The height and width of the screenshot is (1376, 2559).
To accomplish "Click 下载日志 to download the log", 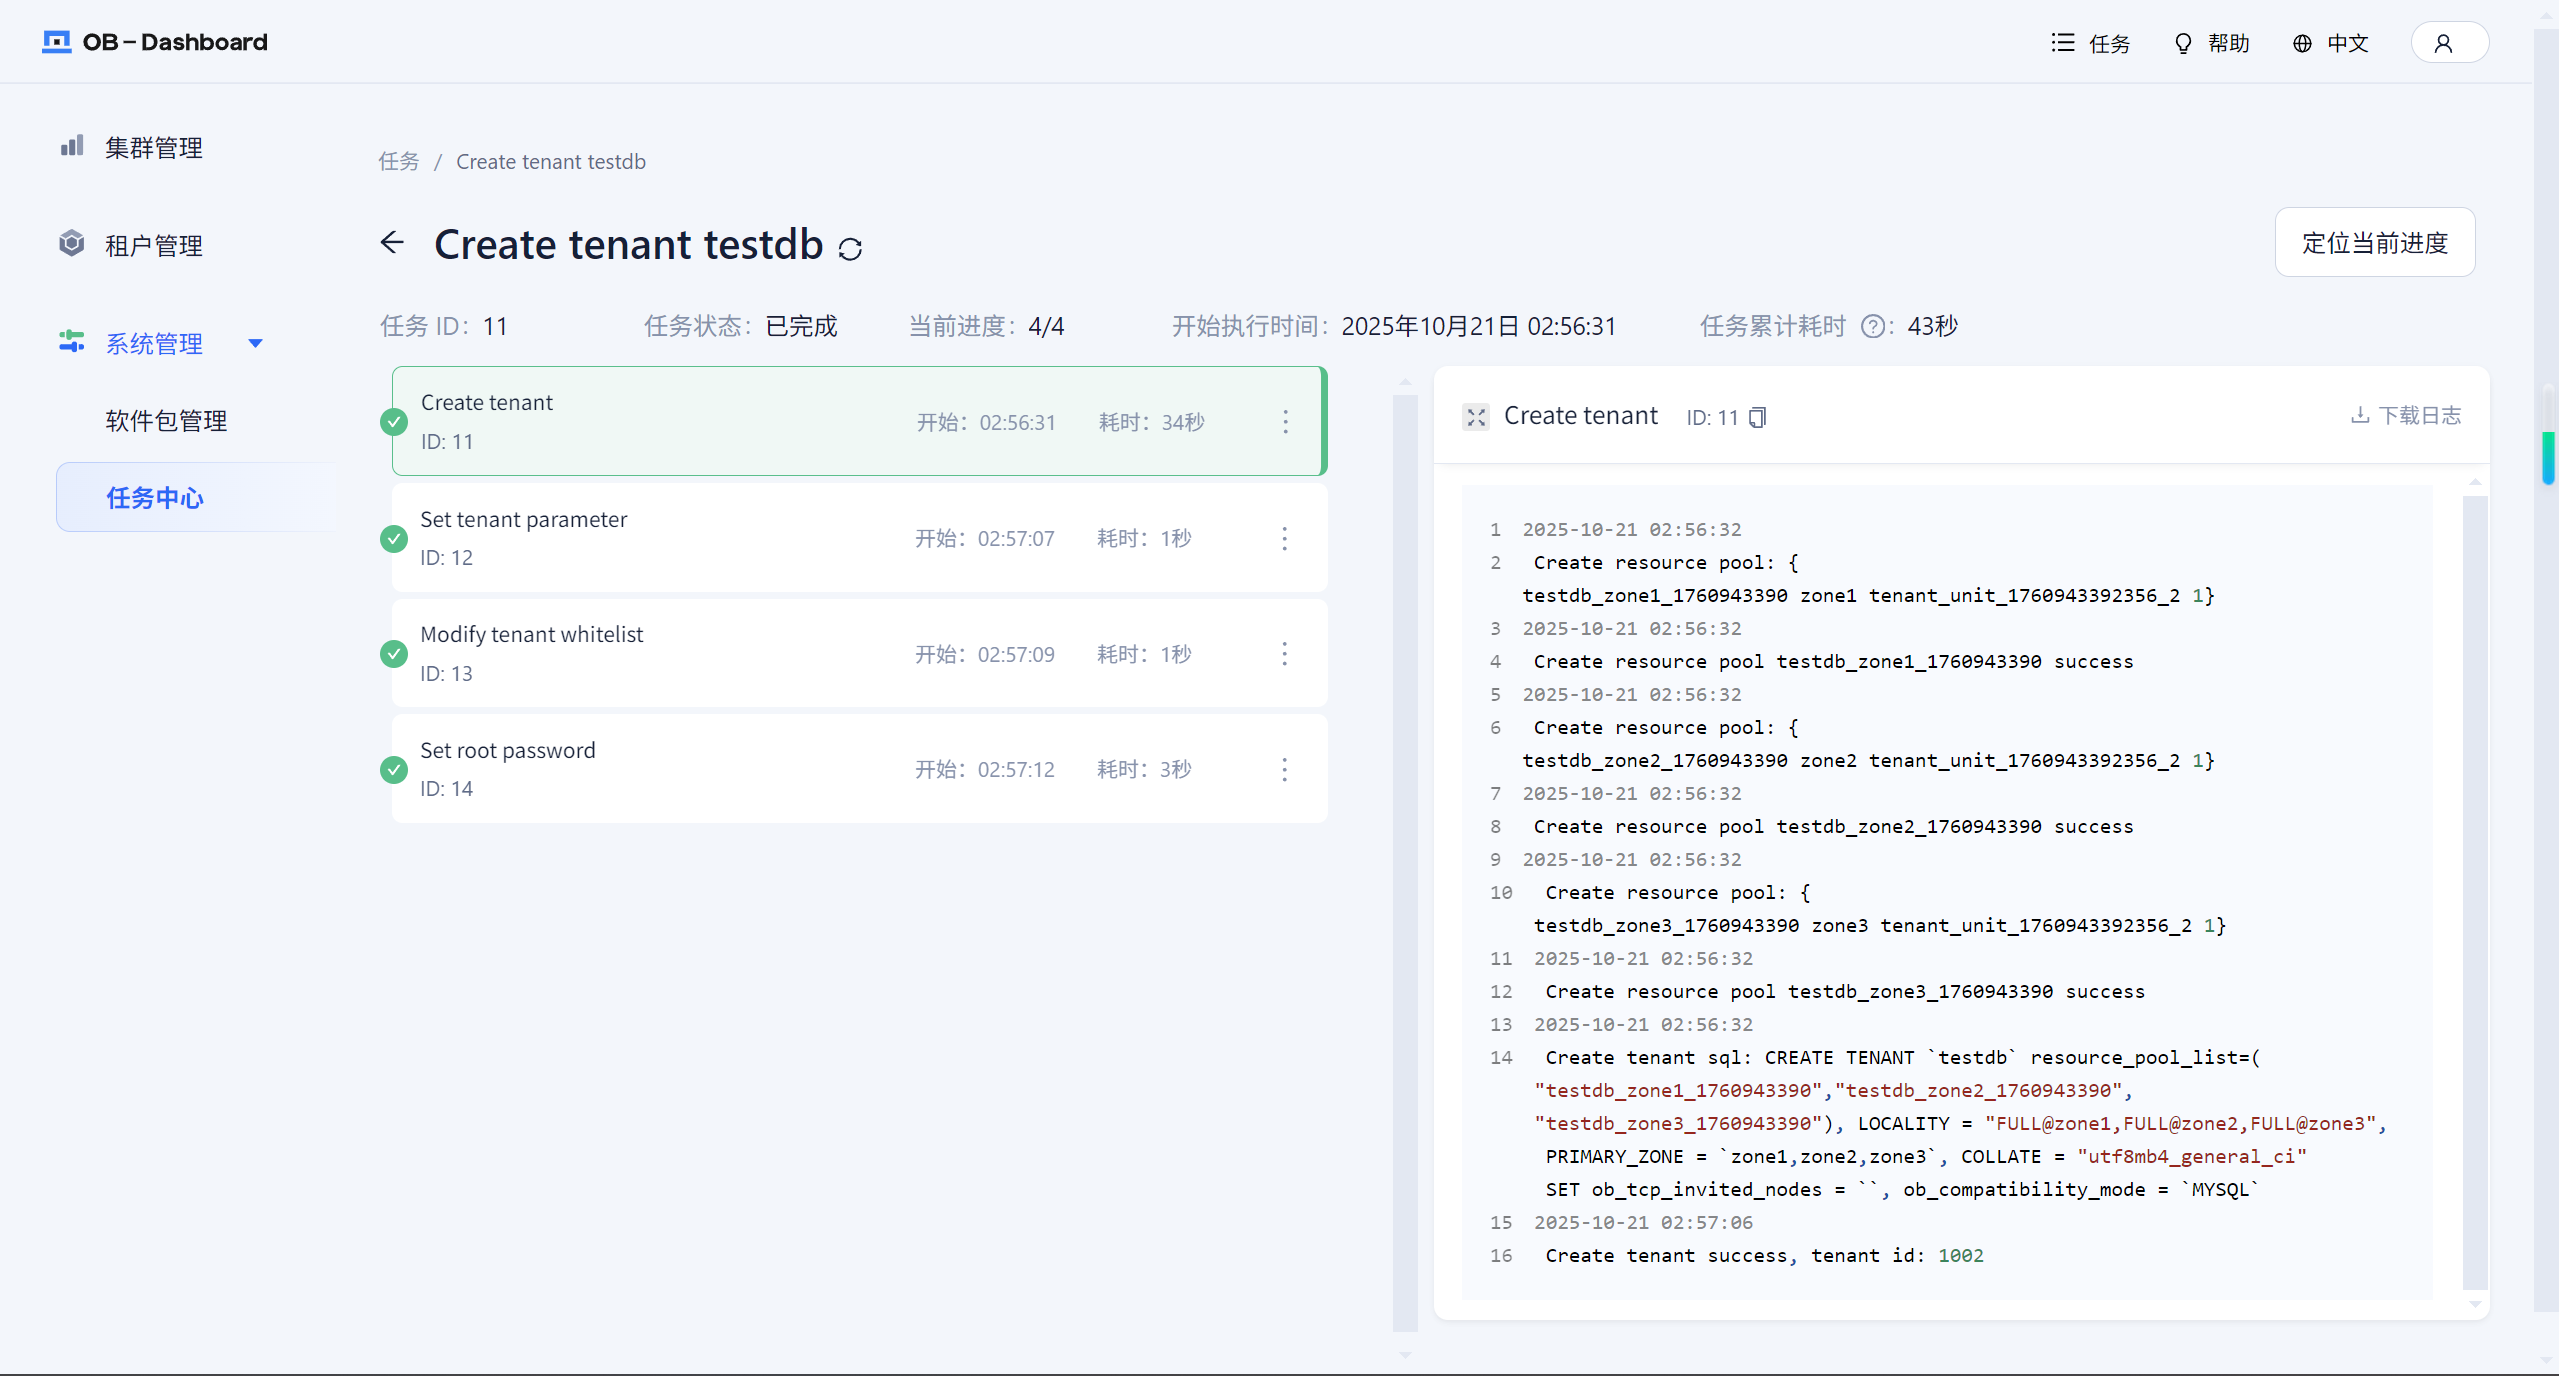I will point(2405,415).
